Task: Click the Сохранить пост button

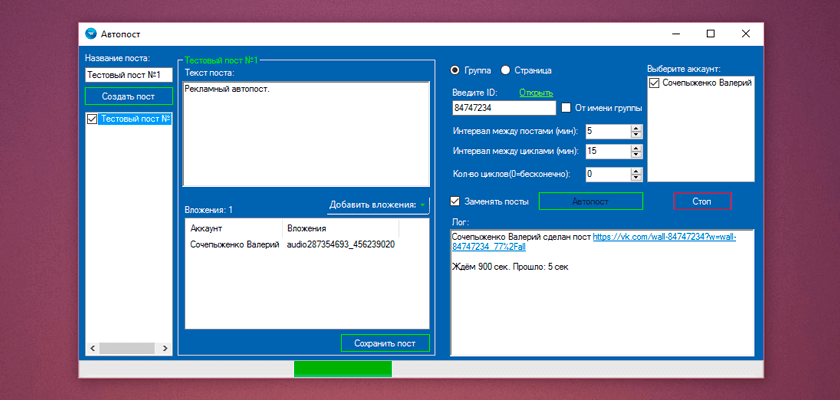Action: (x=385, y=343)
